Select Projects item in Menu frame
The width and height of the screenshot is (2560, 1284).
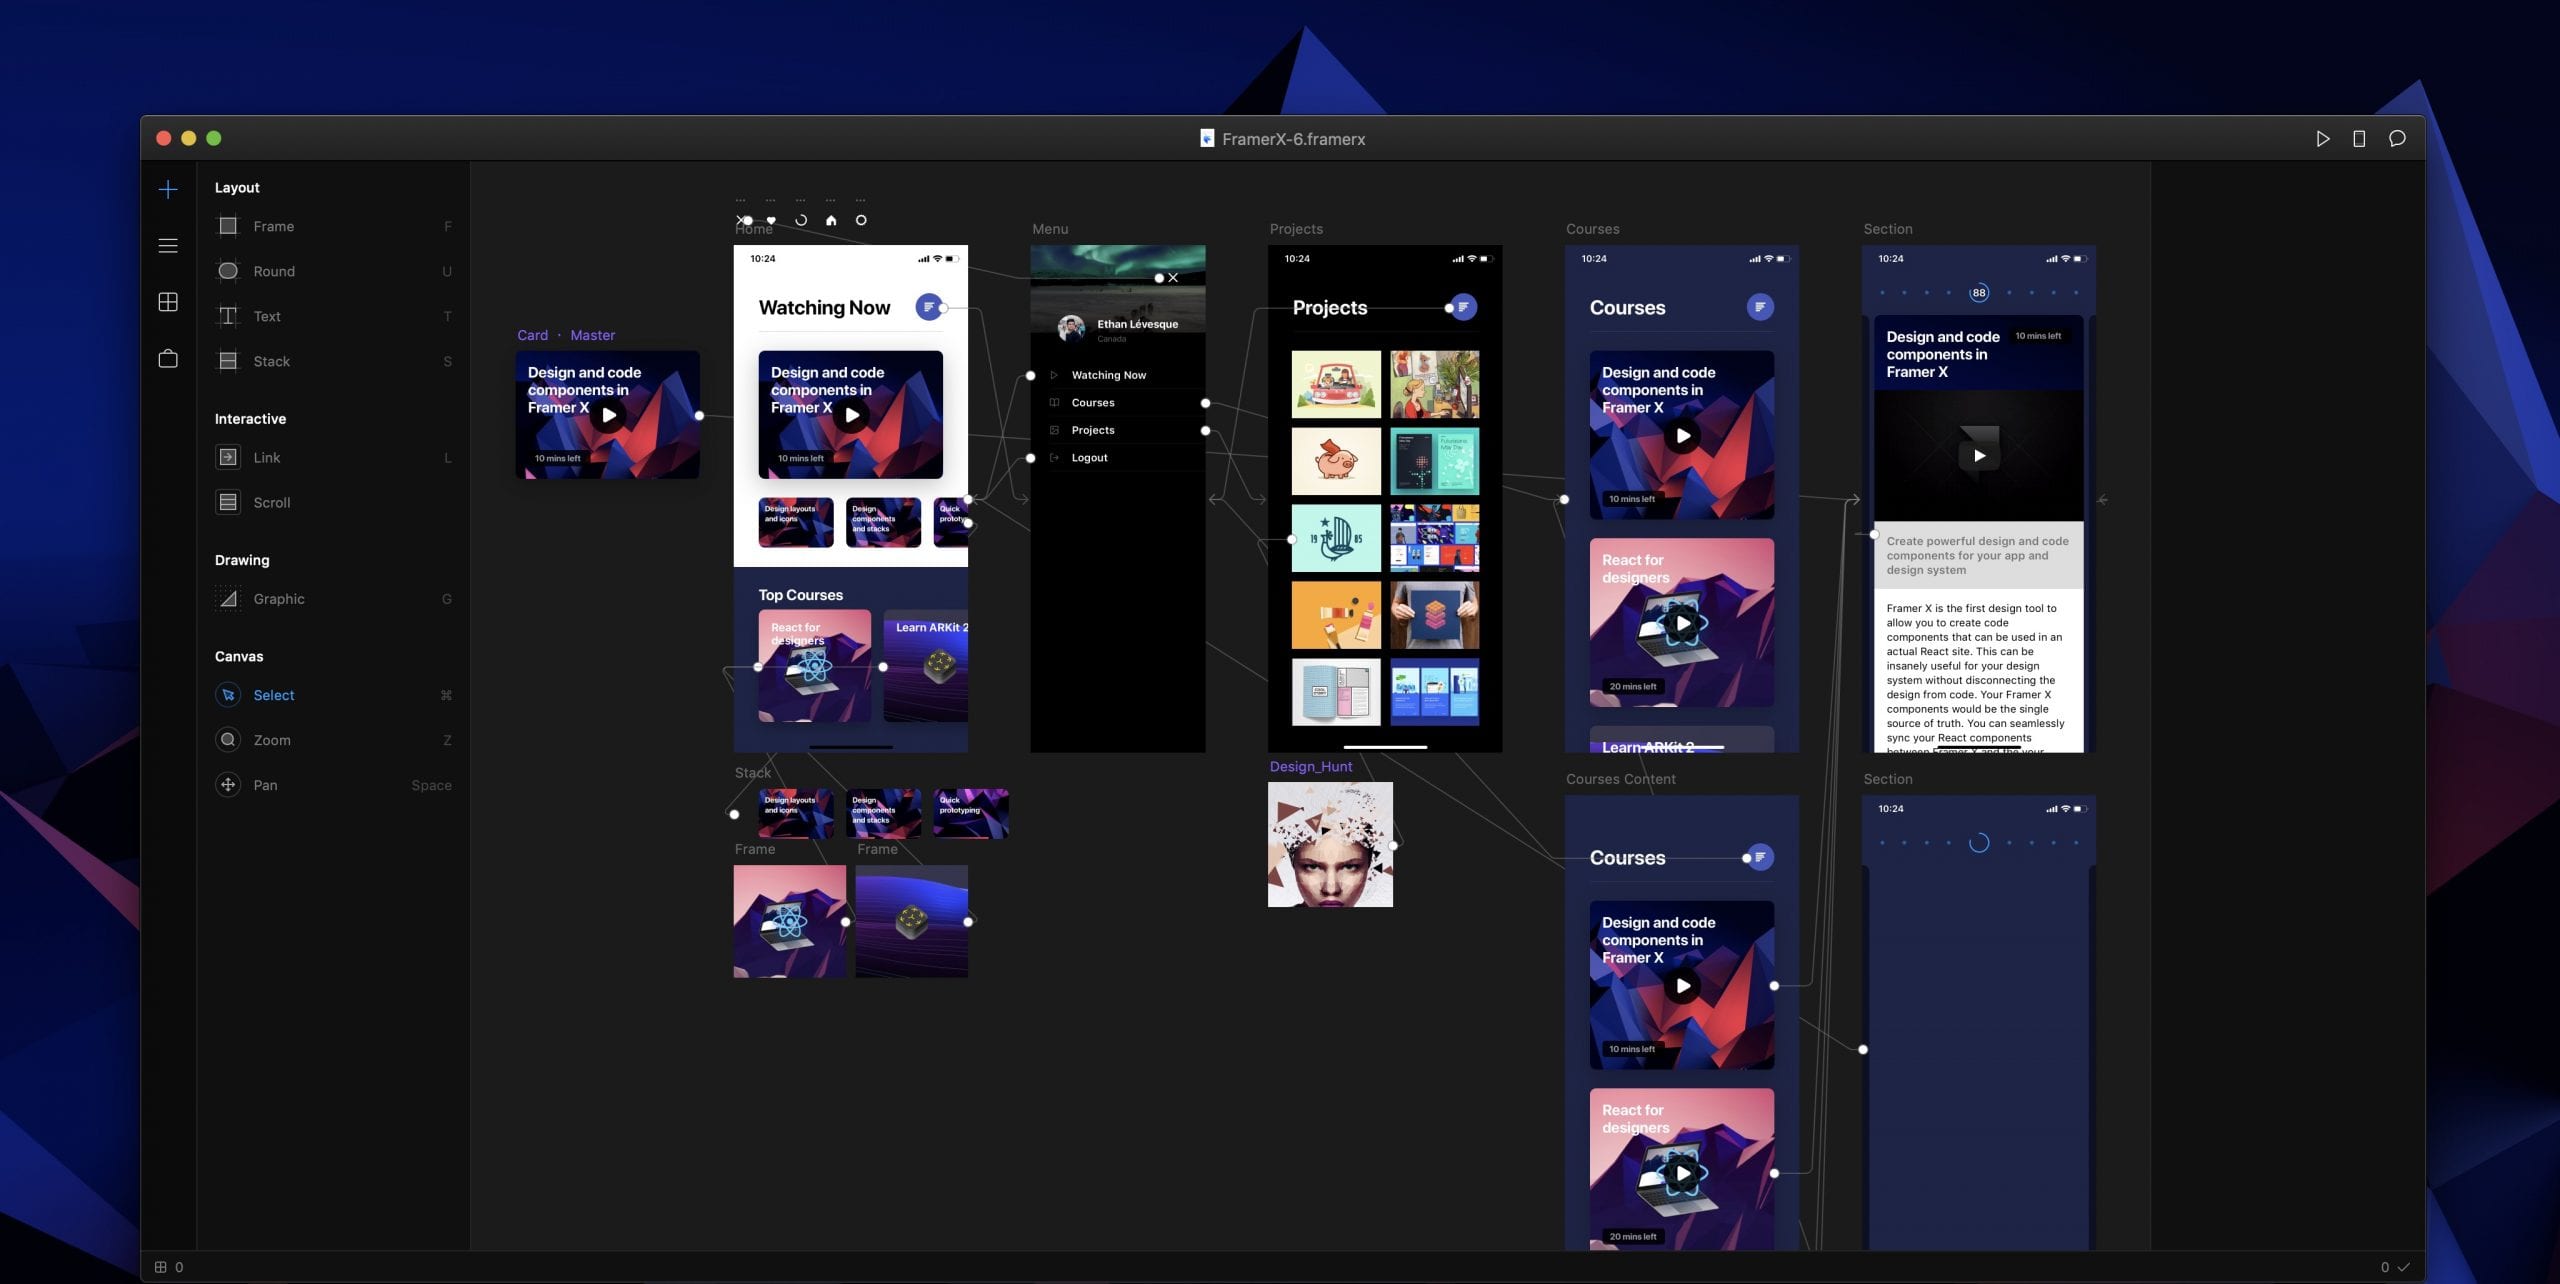(x=1092, y=430)
